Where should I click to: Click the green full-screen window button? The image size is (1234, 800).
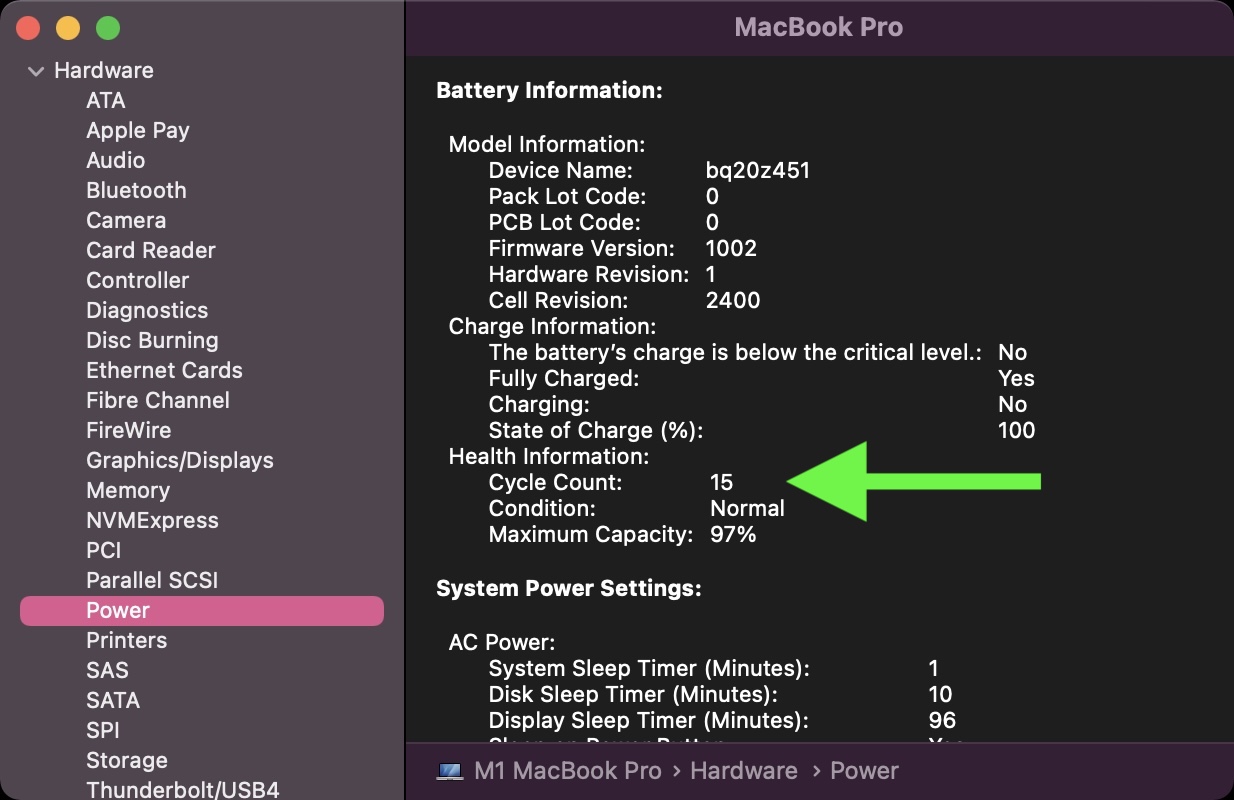click(x=107, y=28)
